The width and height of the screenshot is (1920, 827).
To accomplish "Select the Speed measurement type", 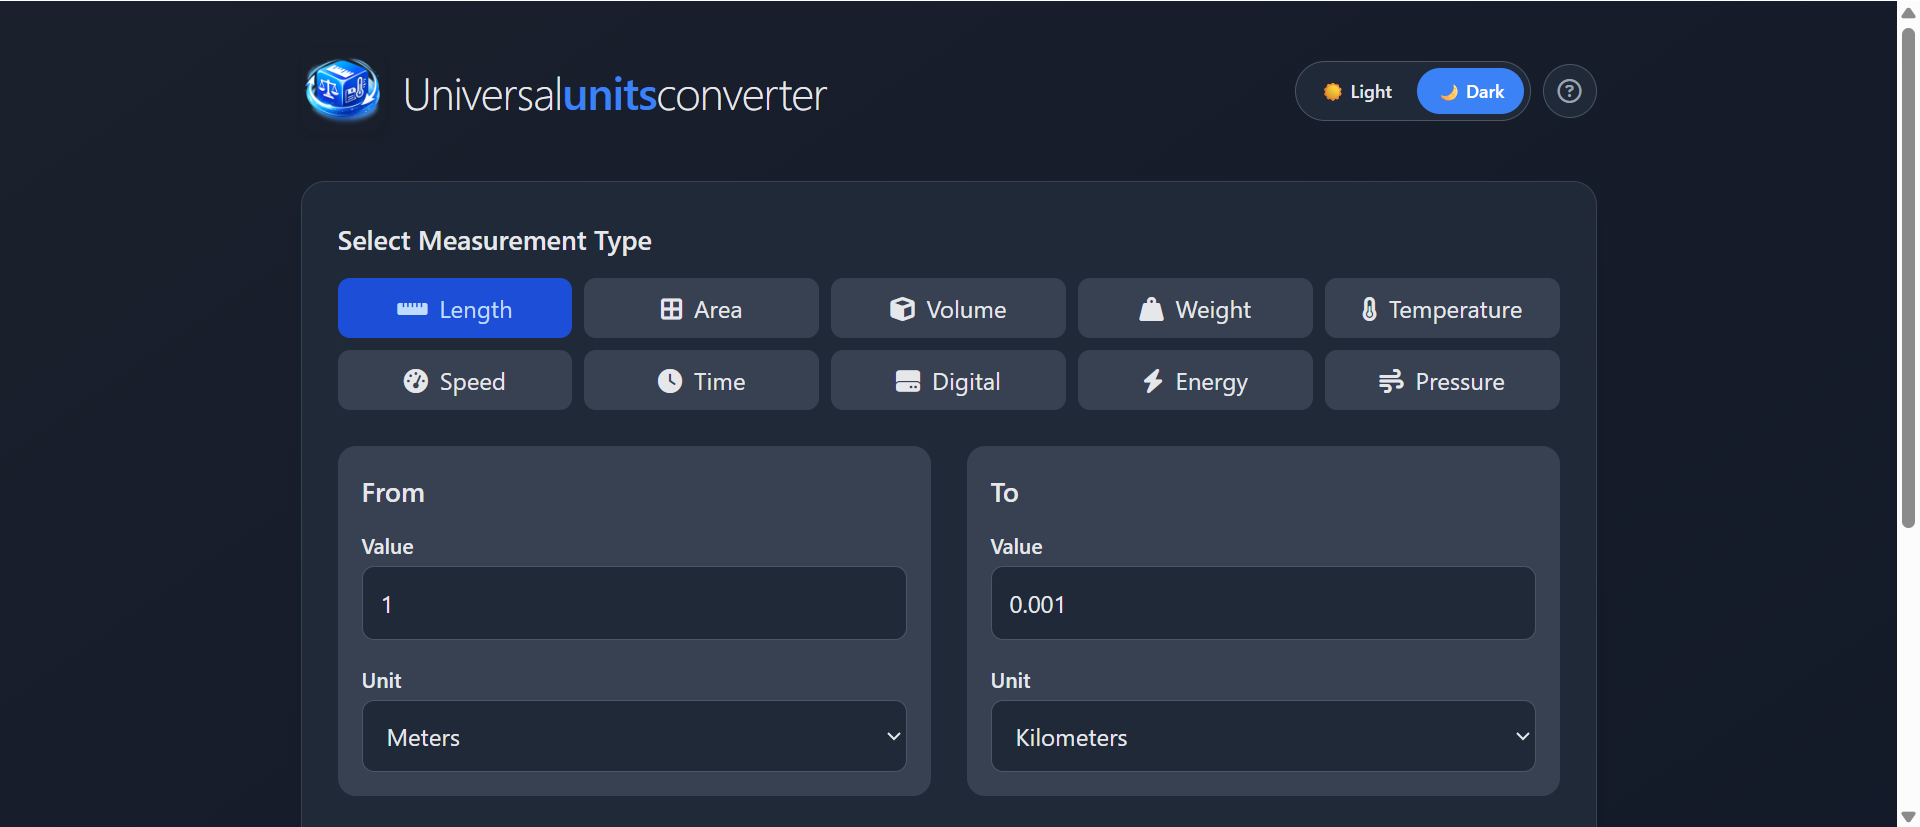I will tap(455, 381).
